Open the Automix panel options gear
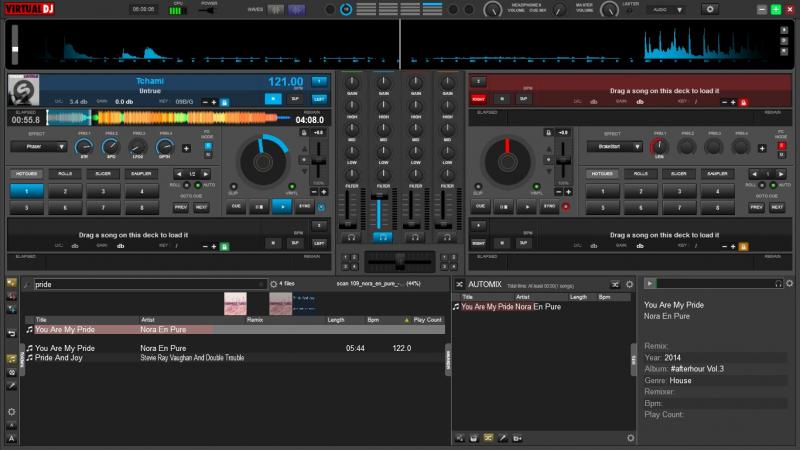800x450 pixels. pyautogui.click(x=630, y=284)
